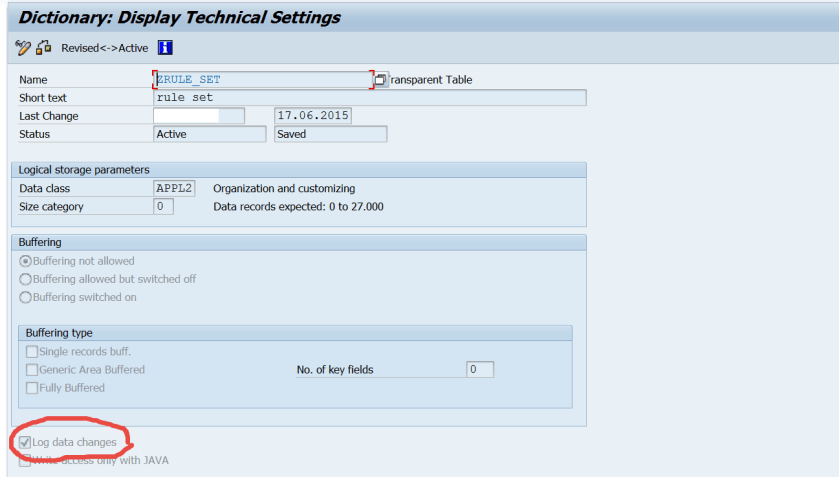Select the Buffering switched on radio button
This screenshot has height=477, width=839.
tap(26, 297)
